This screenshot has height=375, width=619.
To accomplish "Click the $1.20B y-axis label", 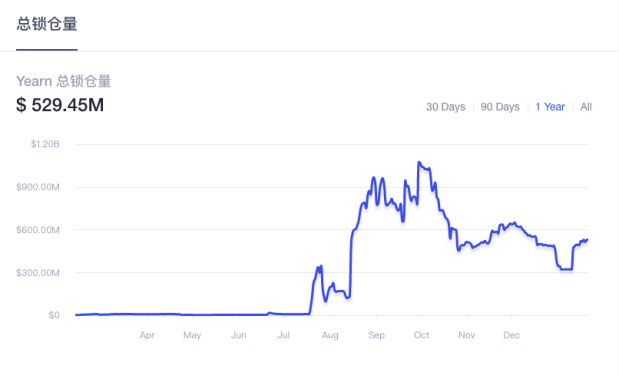I will coord(45,144).
